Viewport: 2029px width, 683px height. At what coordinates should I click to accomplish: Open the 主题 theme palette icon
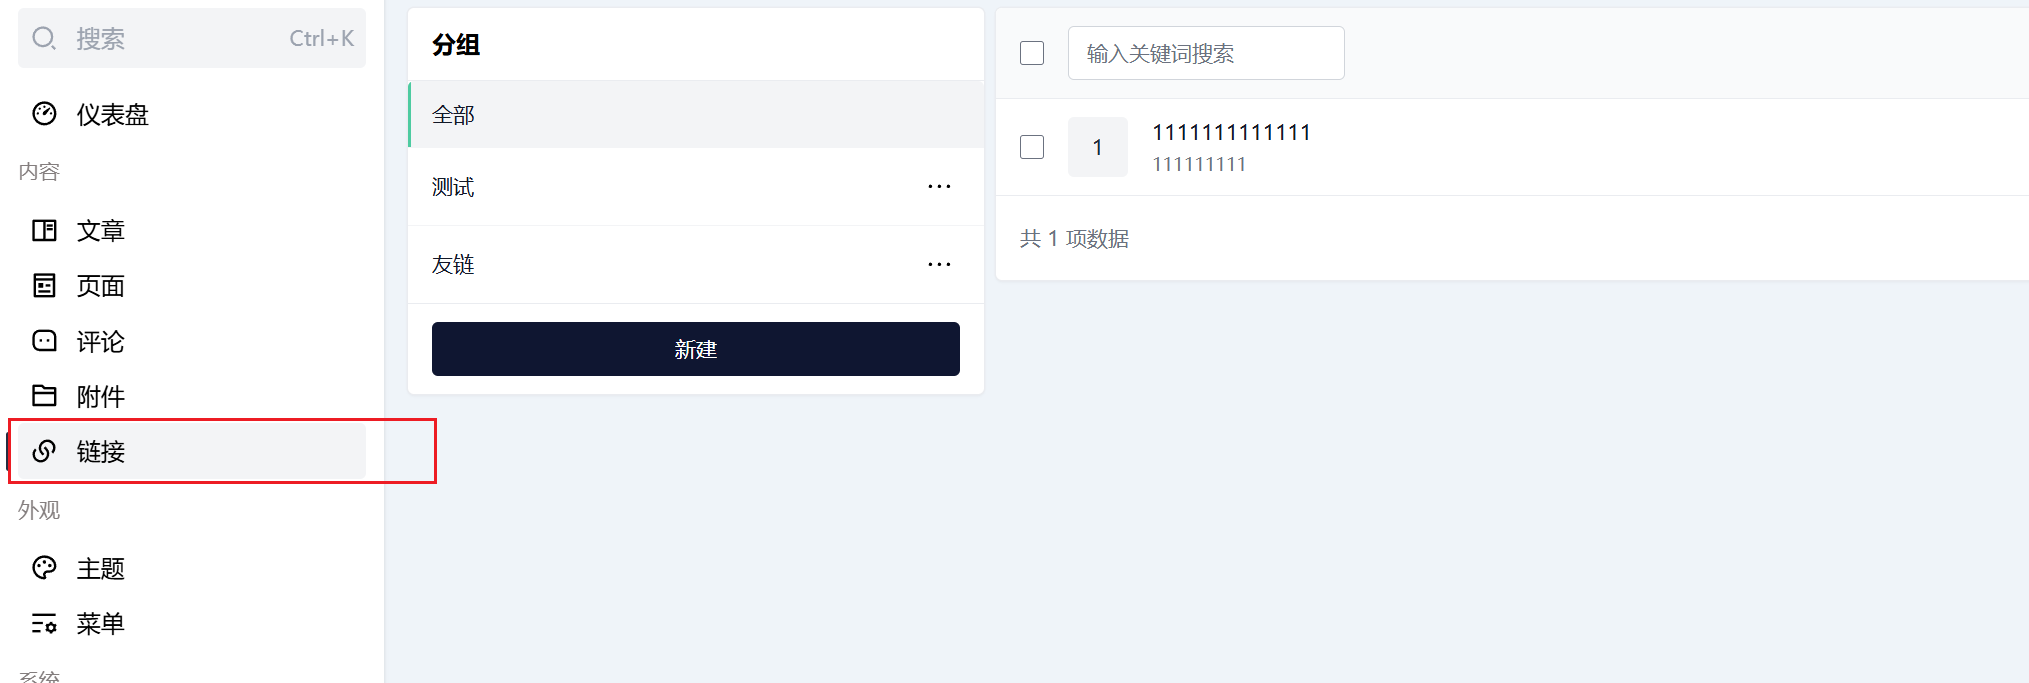pos(44,568)
